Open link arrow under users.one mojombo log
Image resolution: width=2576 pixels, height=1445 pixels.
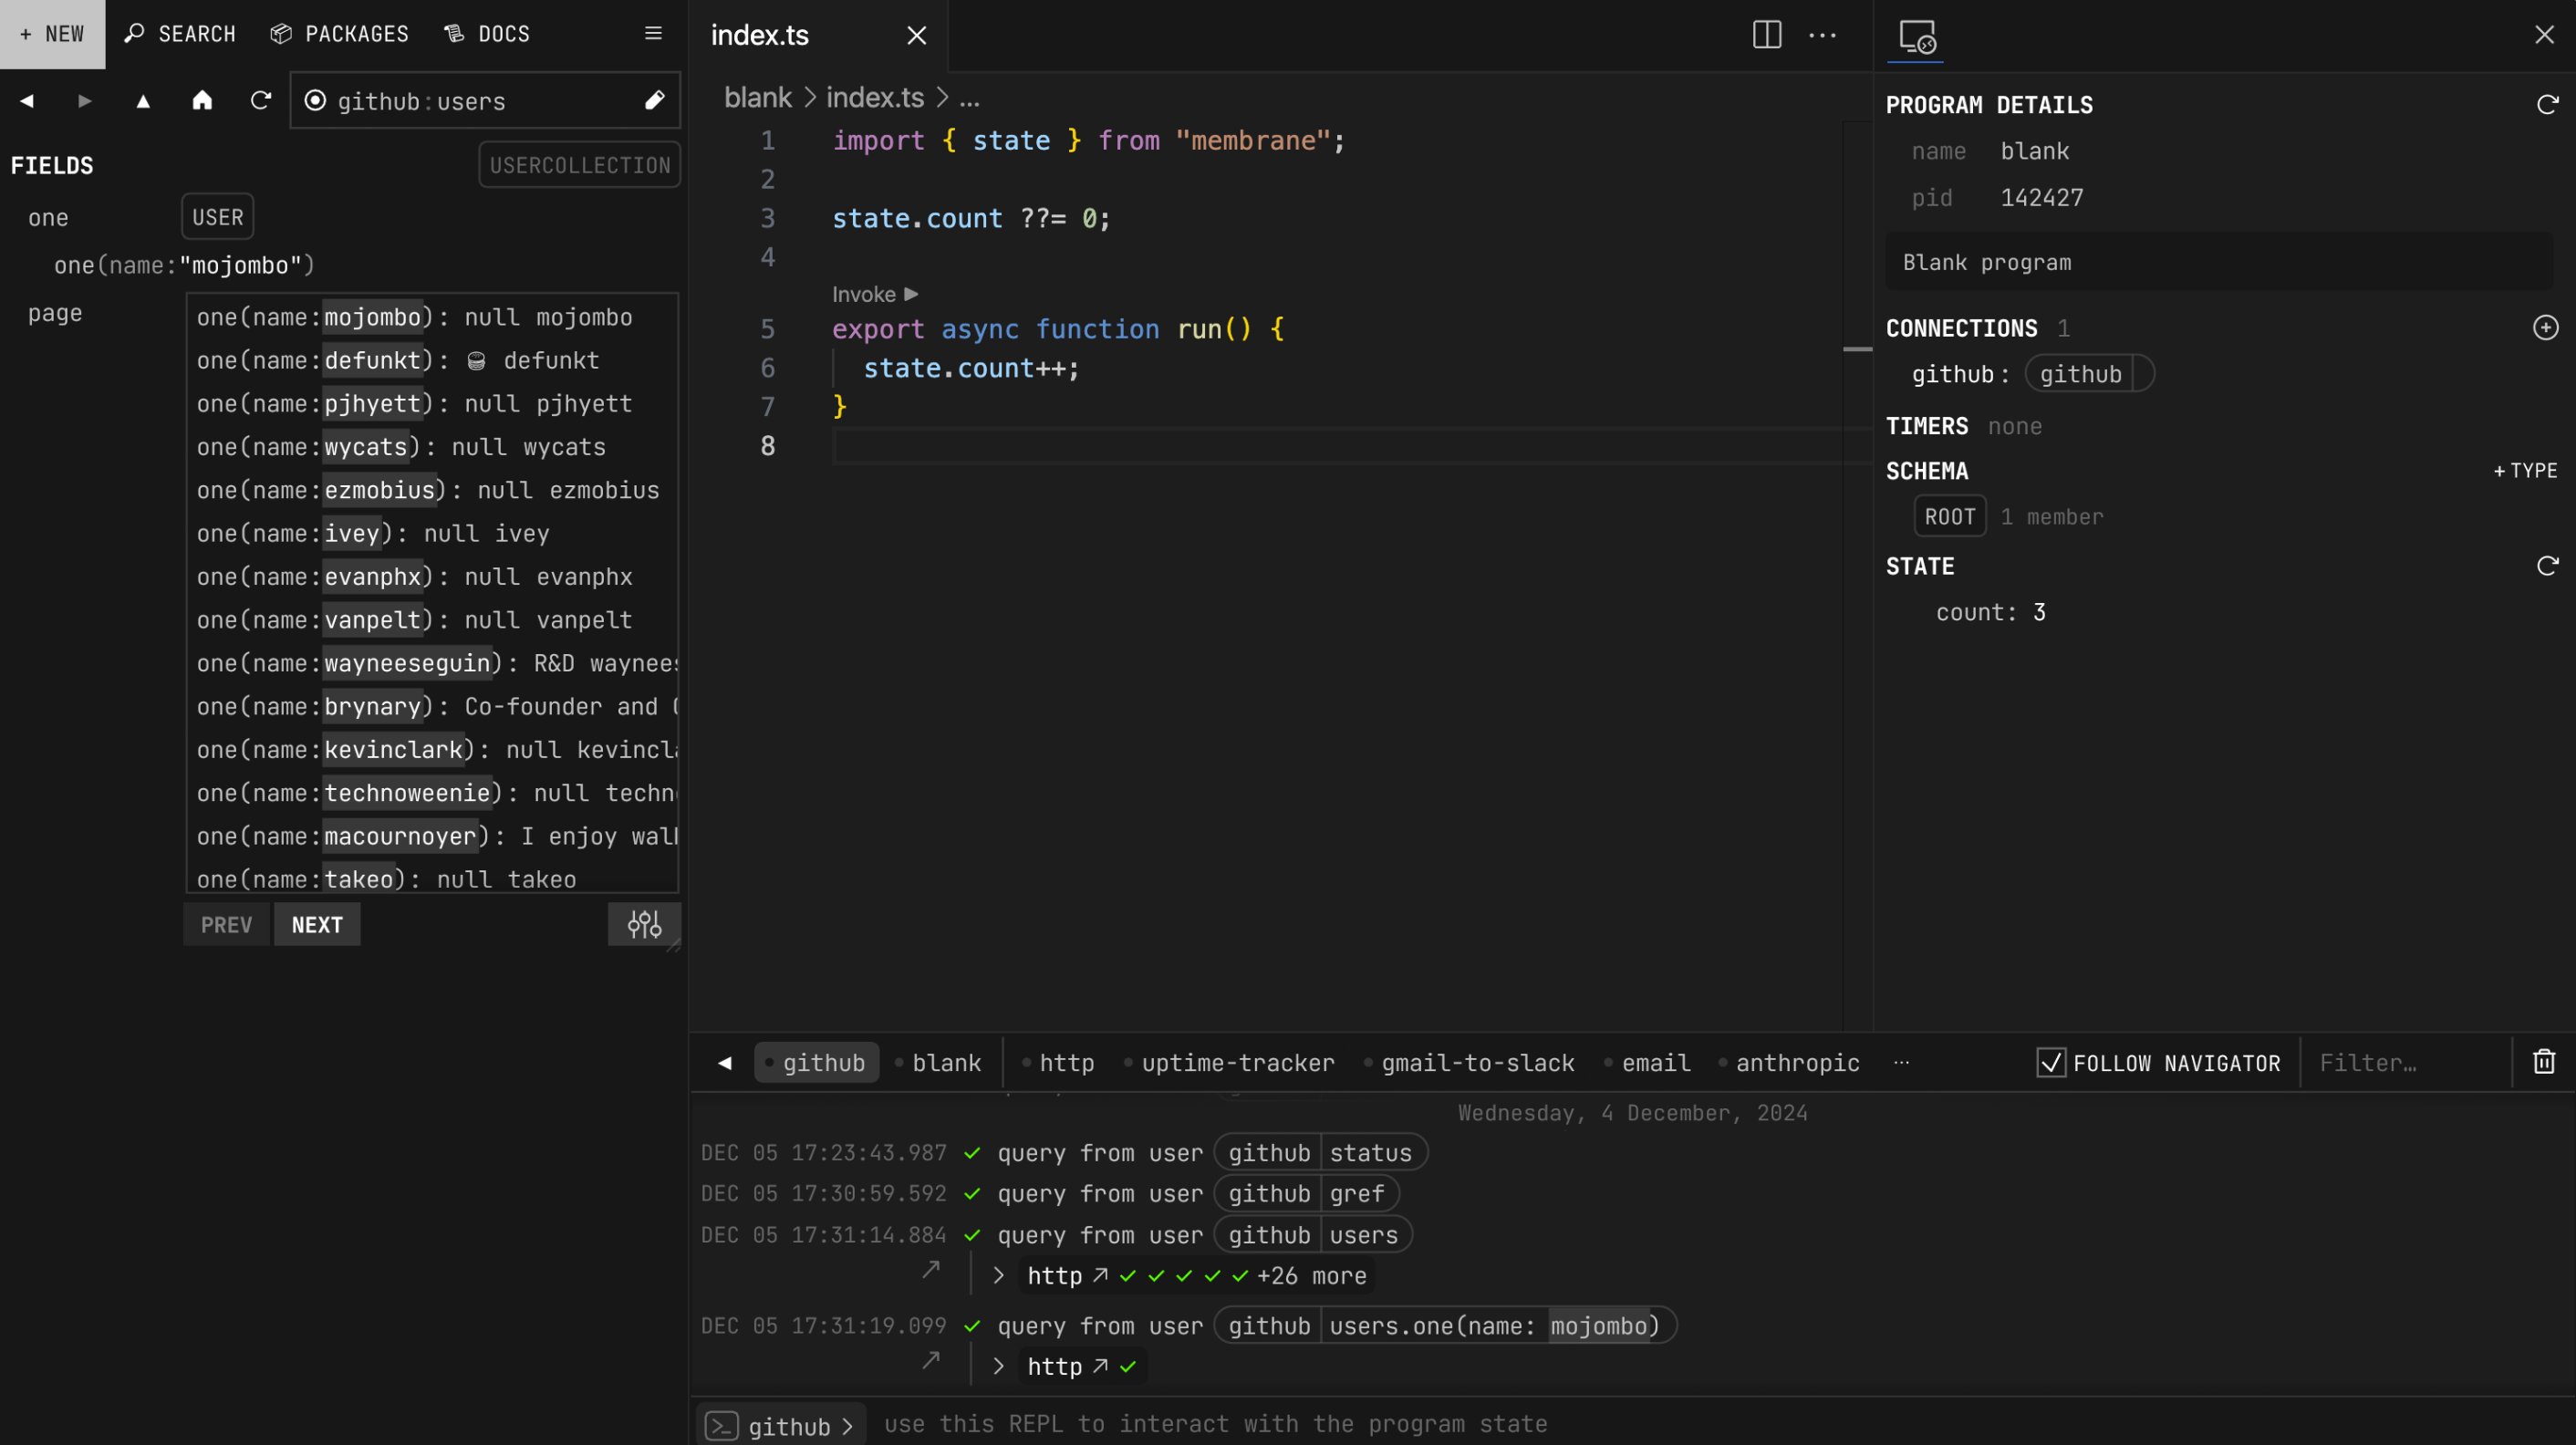931,1361
